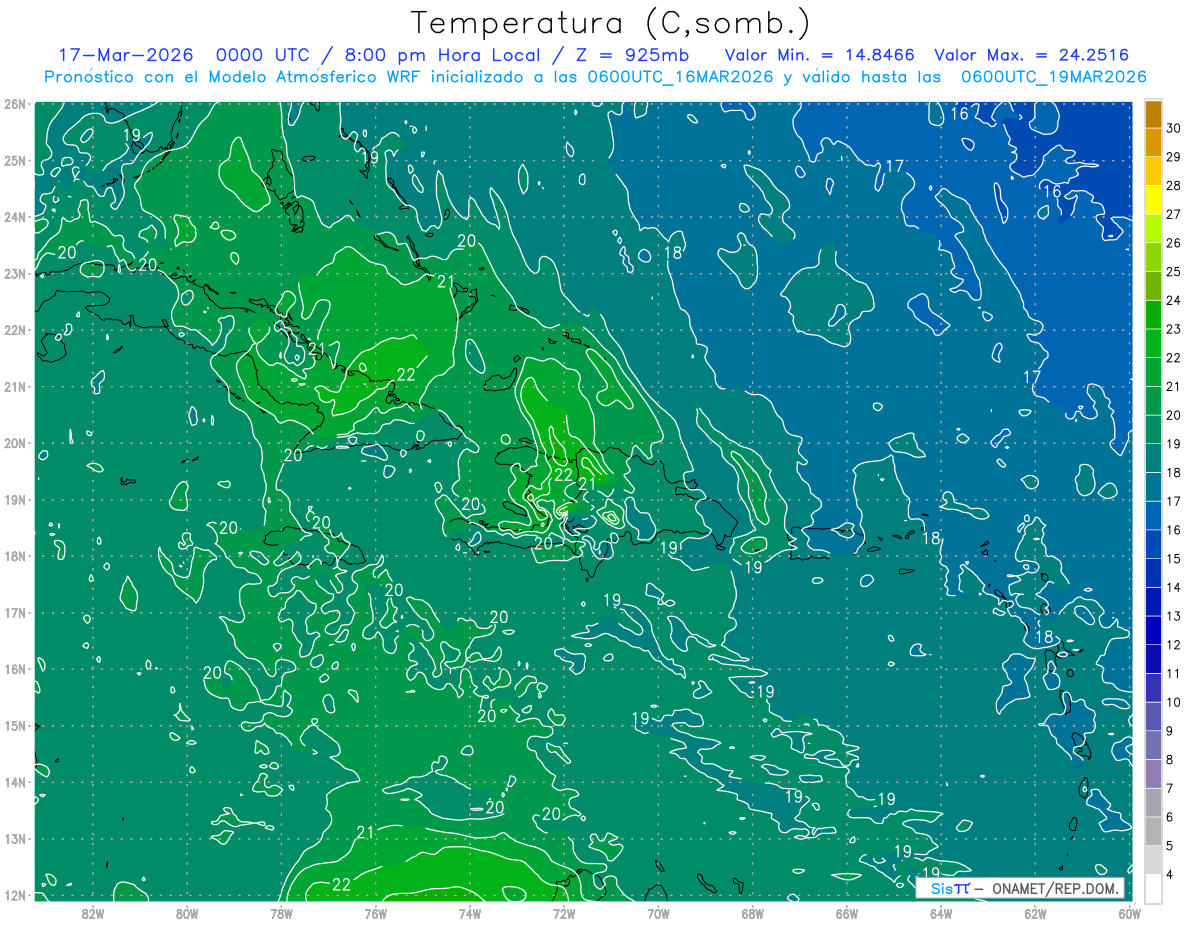Screen dimensions: 1200x927
Task: Click the dark blue swatch between 12 and 13
Action: [1153, 630]
